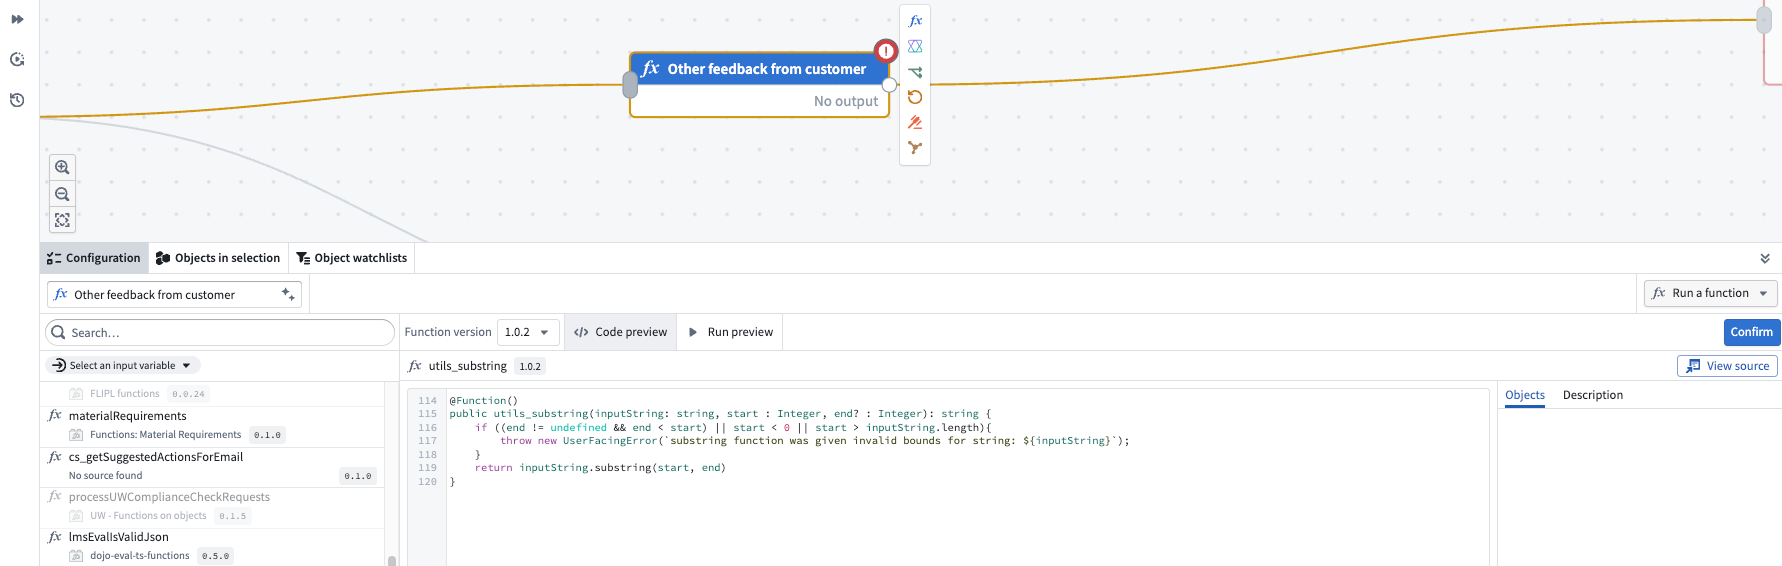1782x566 pixels.
Task: Click the 'No output' text on node
Action: click(x=846, y=101)
